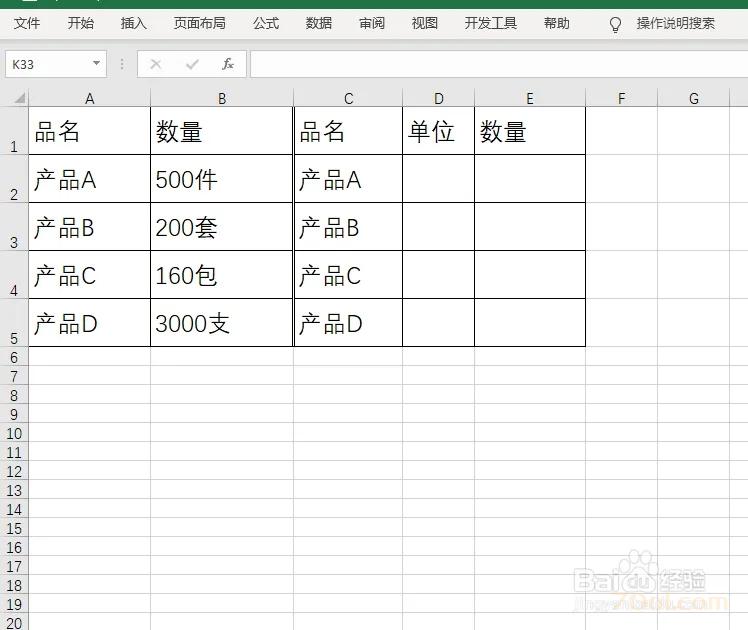The height and width of the screenshot is (630, 748).
Task: Click the fx insert function icon
Action: (228, 64)
